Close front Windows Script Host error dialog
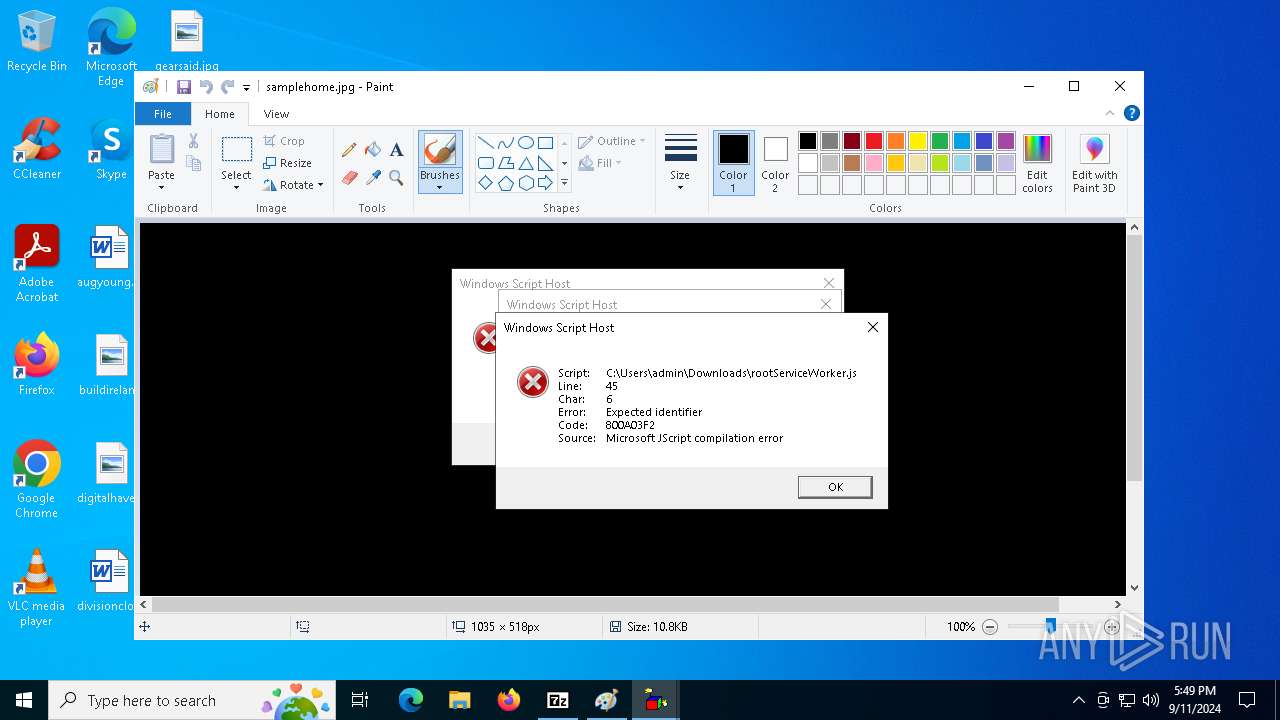Viewport: 1280px width, 720px height. pyautogui.click(x=872, y=327)
